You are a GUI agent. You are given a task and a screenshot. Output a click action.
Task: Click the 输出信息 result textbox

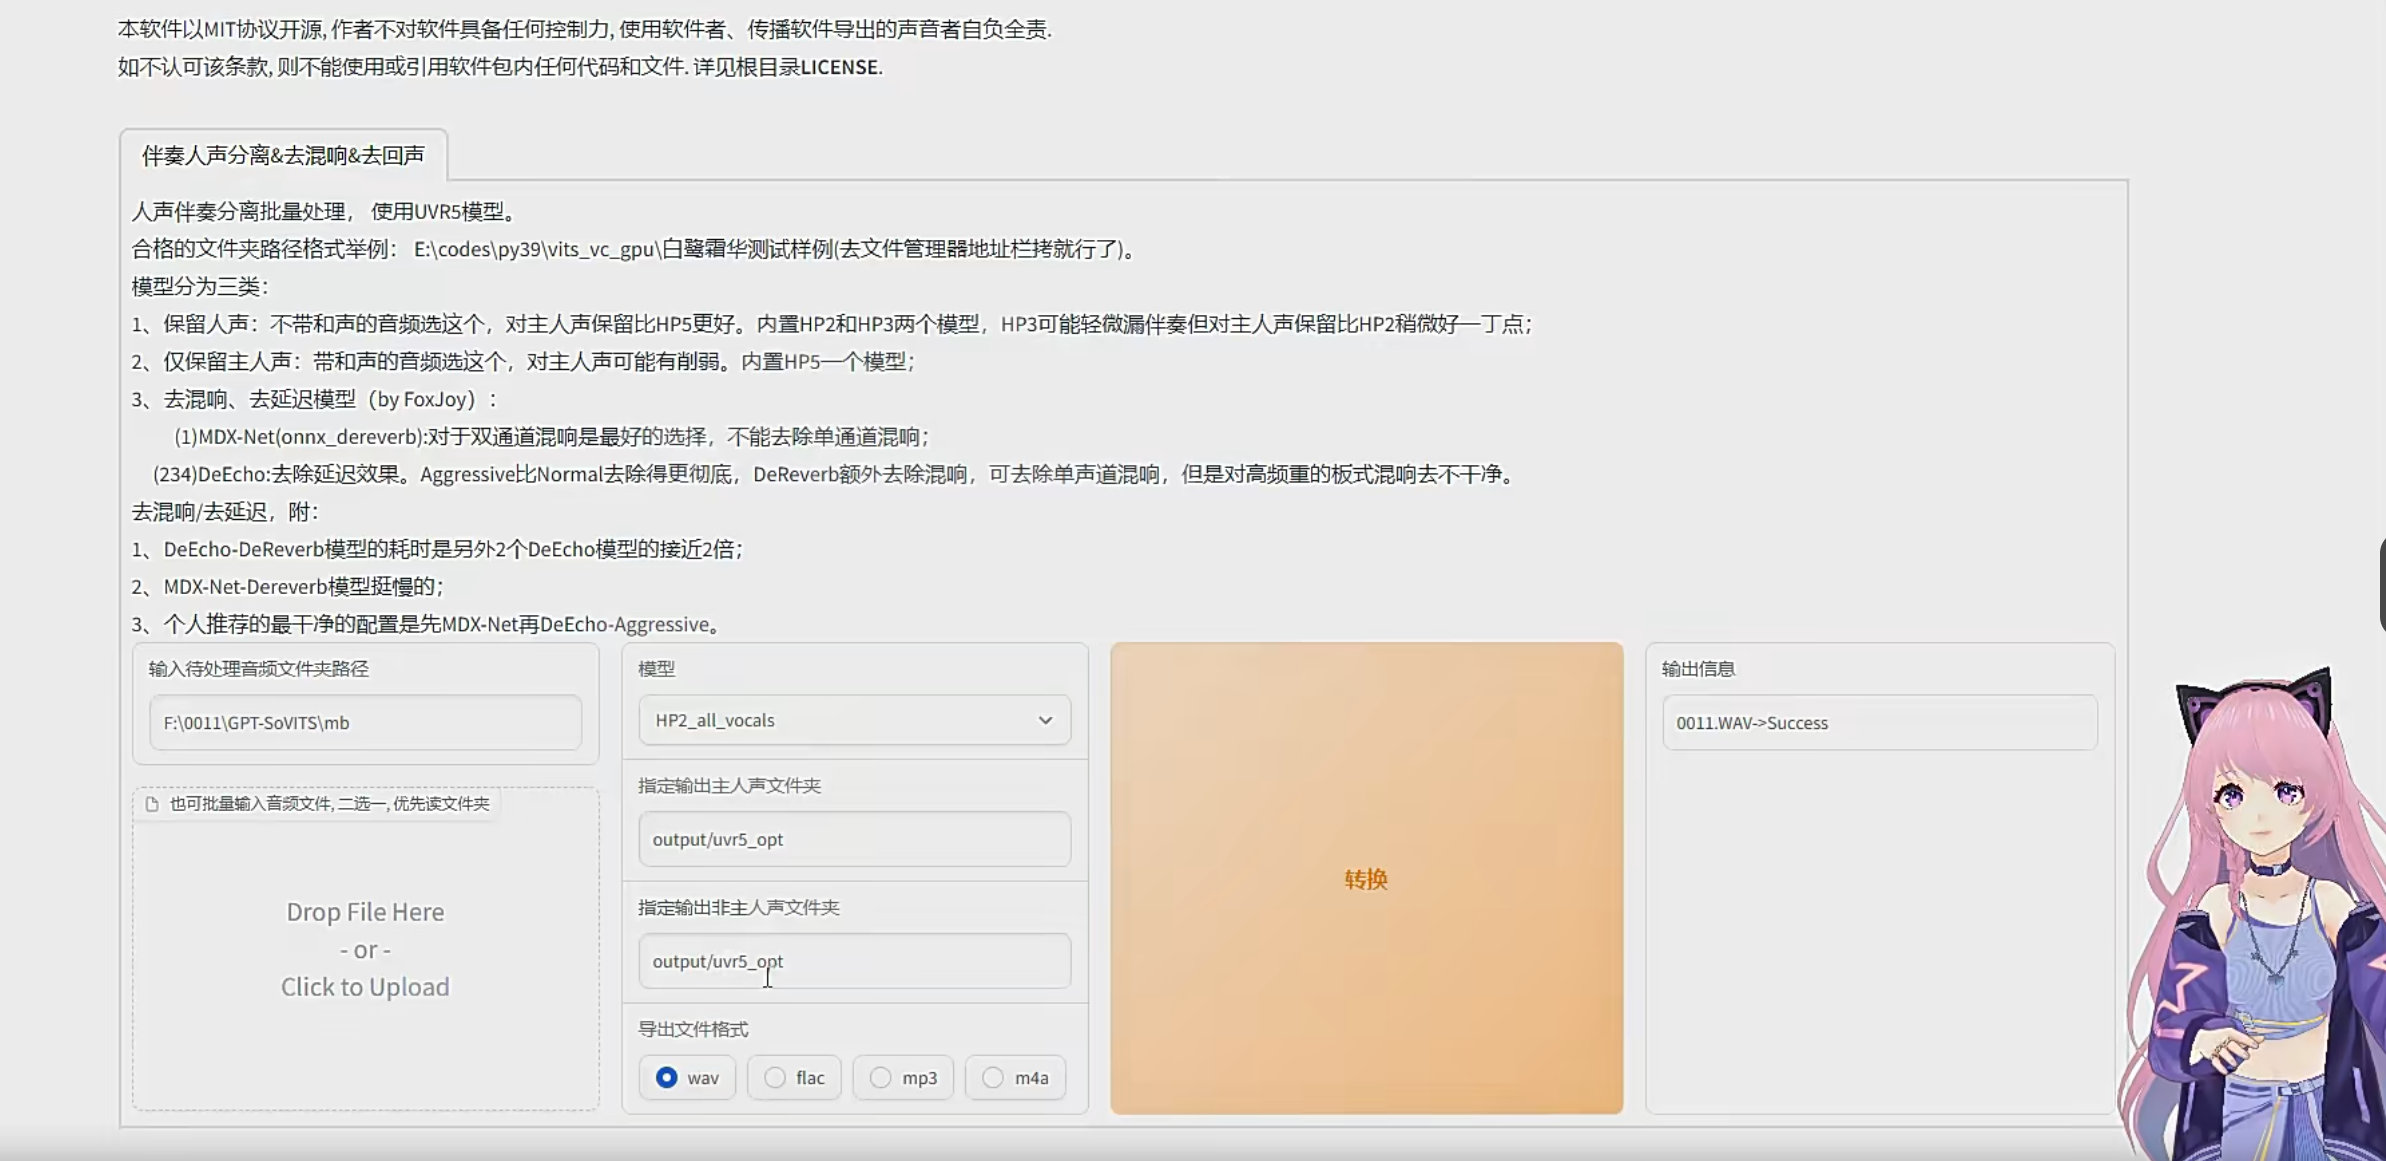1879,722
